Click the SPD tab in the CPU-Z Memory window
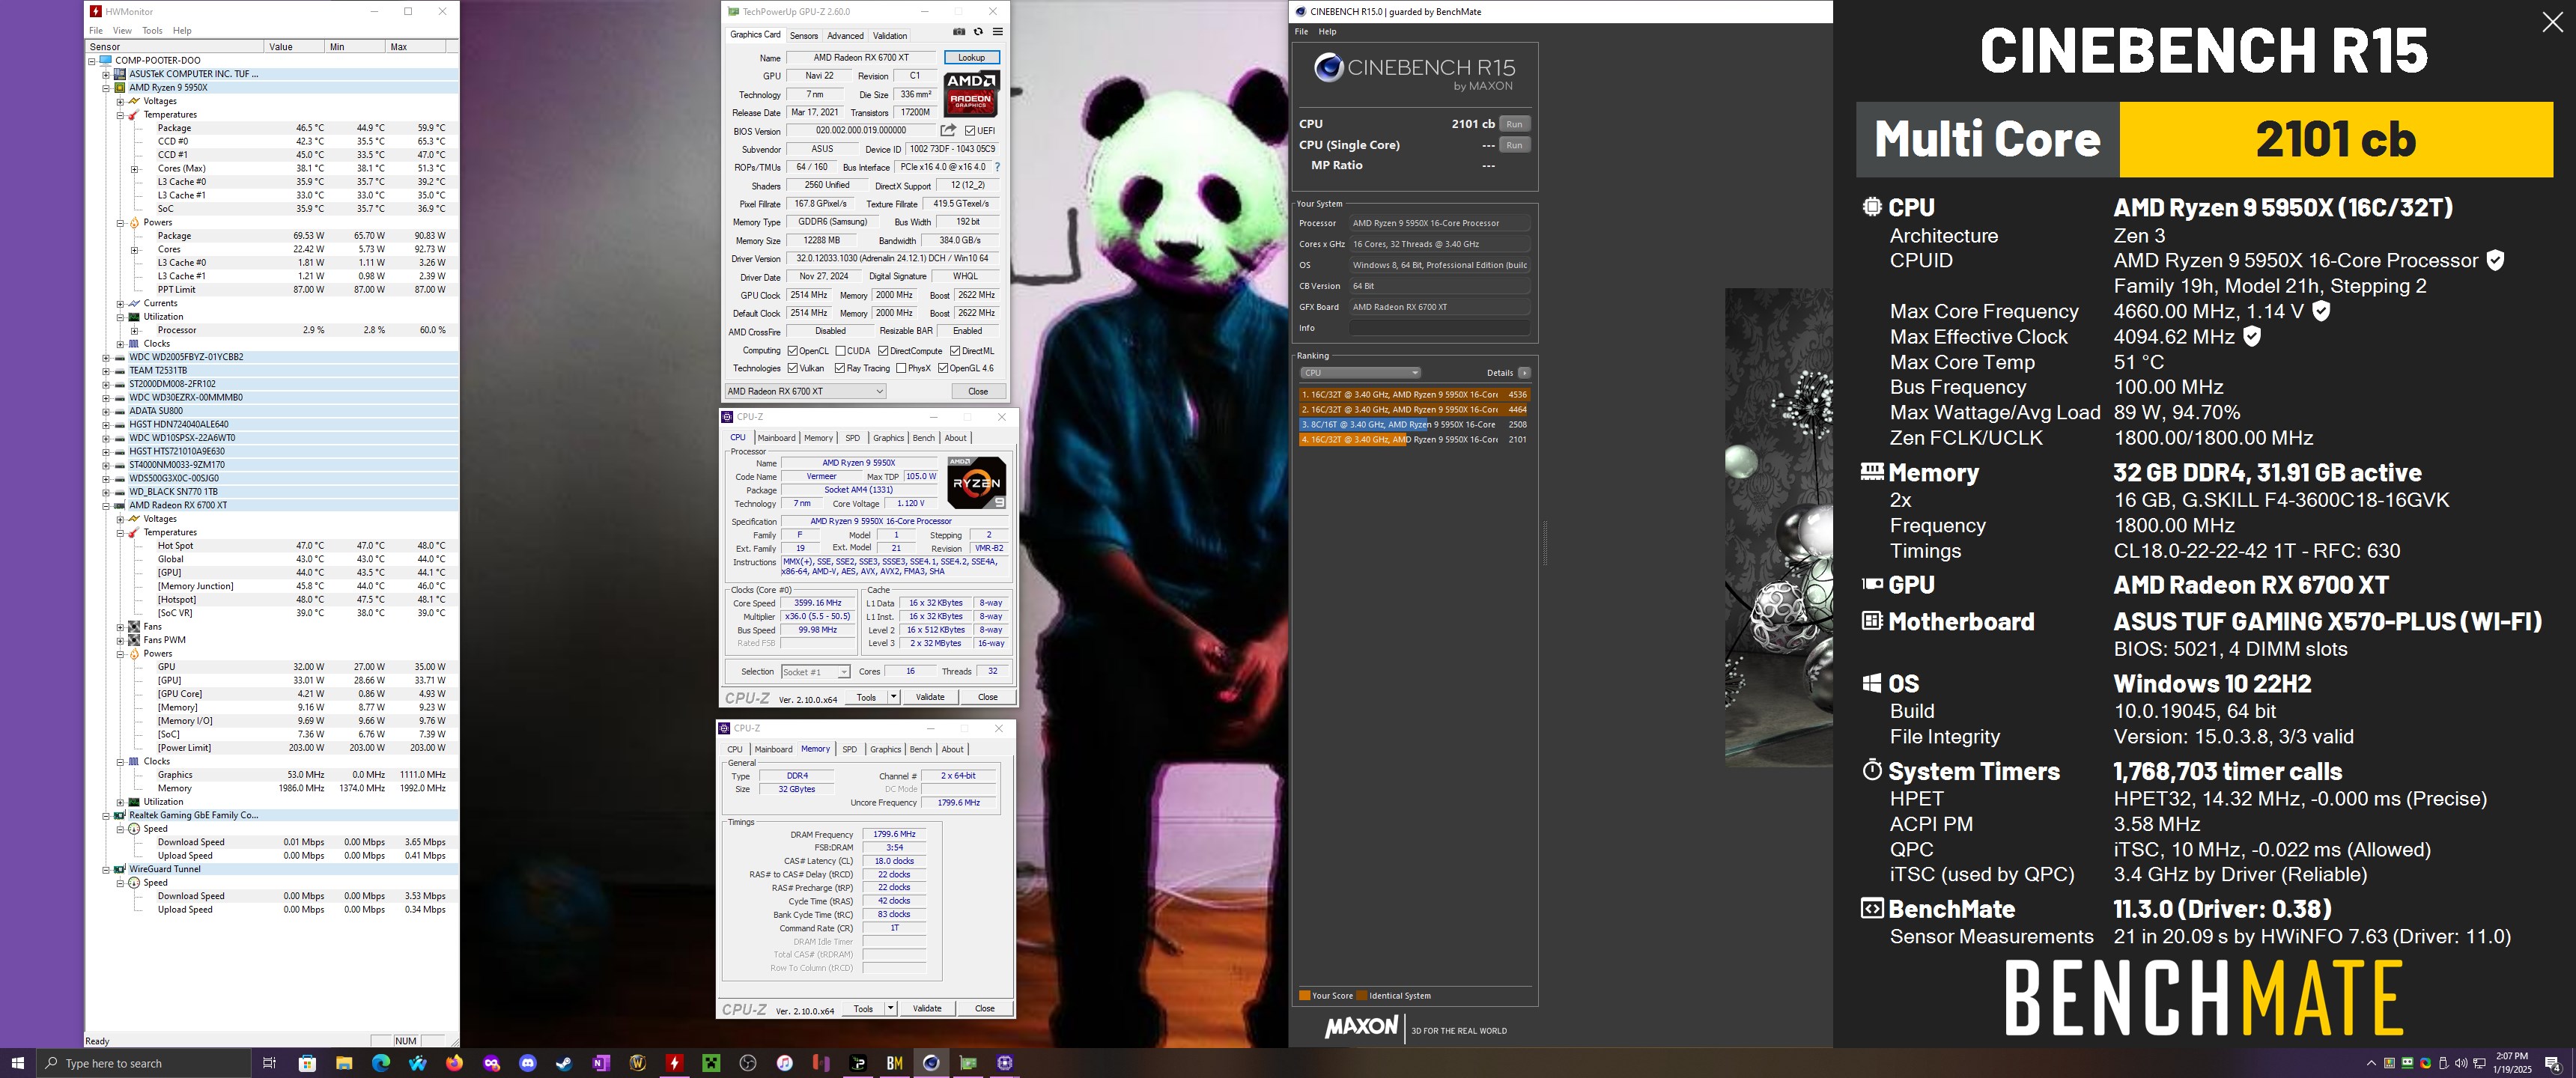 [x=849, y=749]
